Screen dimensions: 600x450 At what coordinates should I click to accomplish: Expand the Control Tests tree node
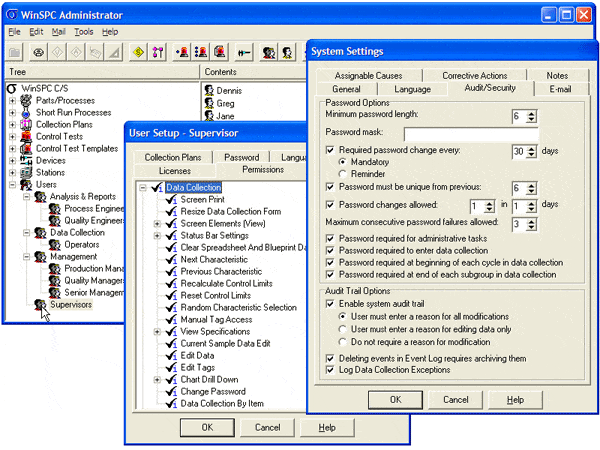tap(11, 136)
